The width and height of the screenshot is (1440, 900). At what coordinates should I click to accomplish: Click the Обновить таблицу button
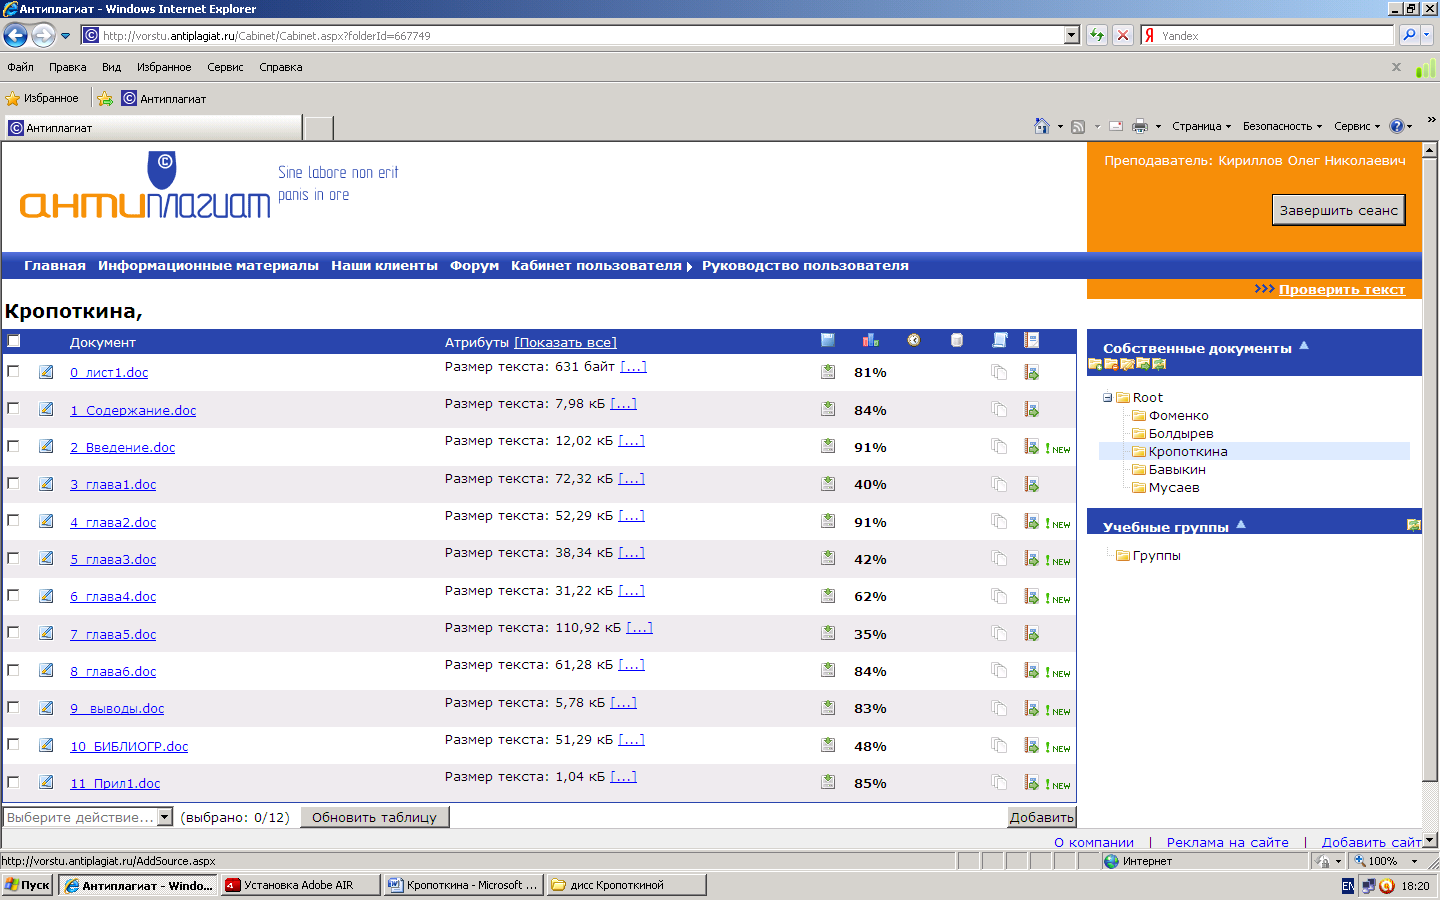click(375, 817)
